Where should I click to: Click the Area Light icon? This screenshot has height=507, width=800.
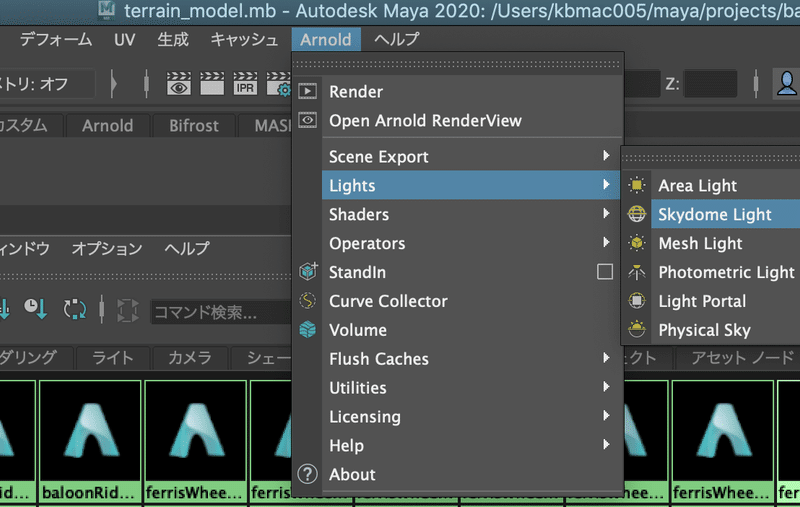(636, 185)
